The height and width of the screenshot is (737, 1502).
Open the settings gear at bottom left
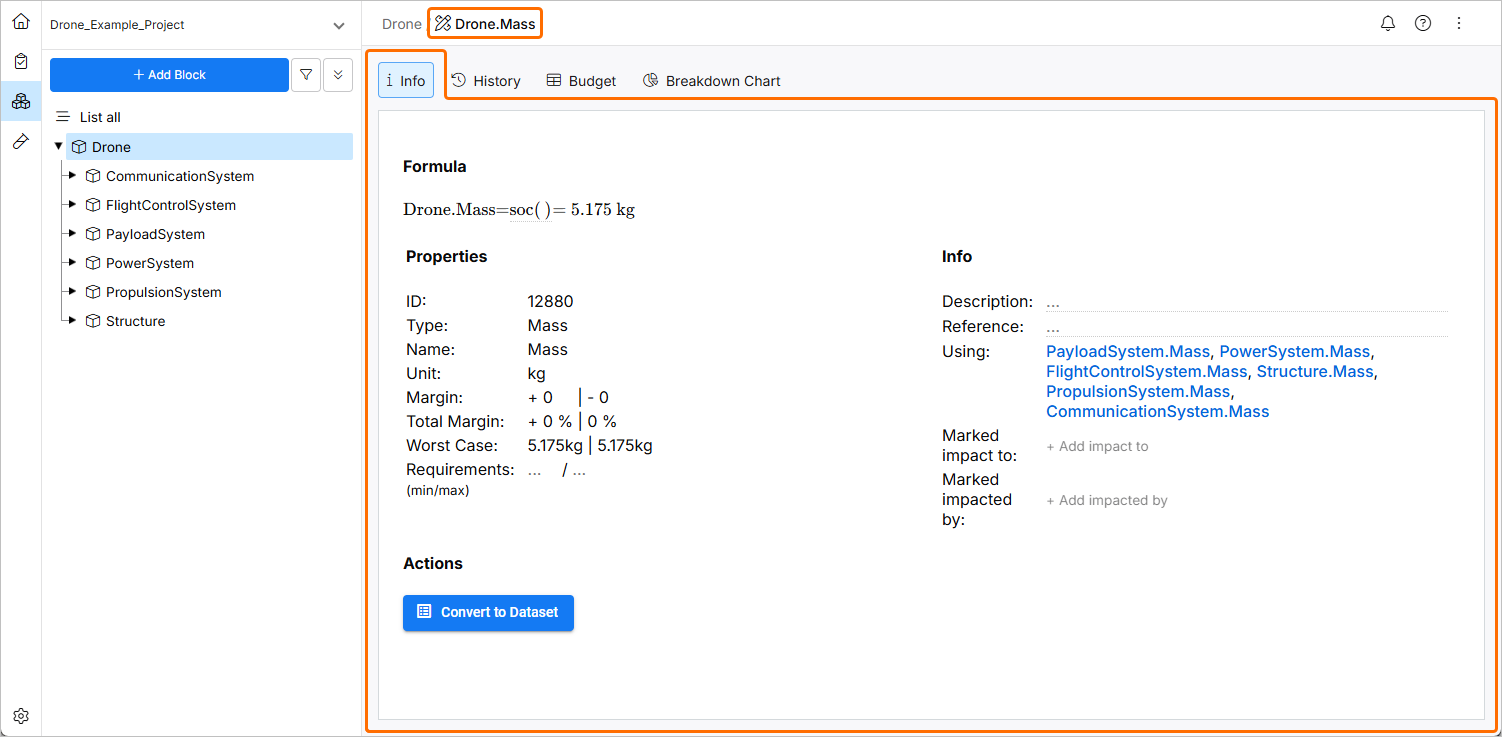pos(21,716)
